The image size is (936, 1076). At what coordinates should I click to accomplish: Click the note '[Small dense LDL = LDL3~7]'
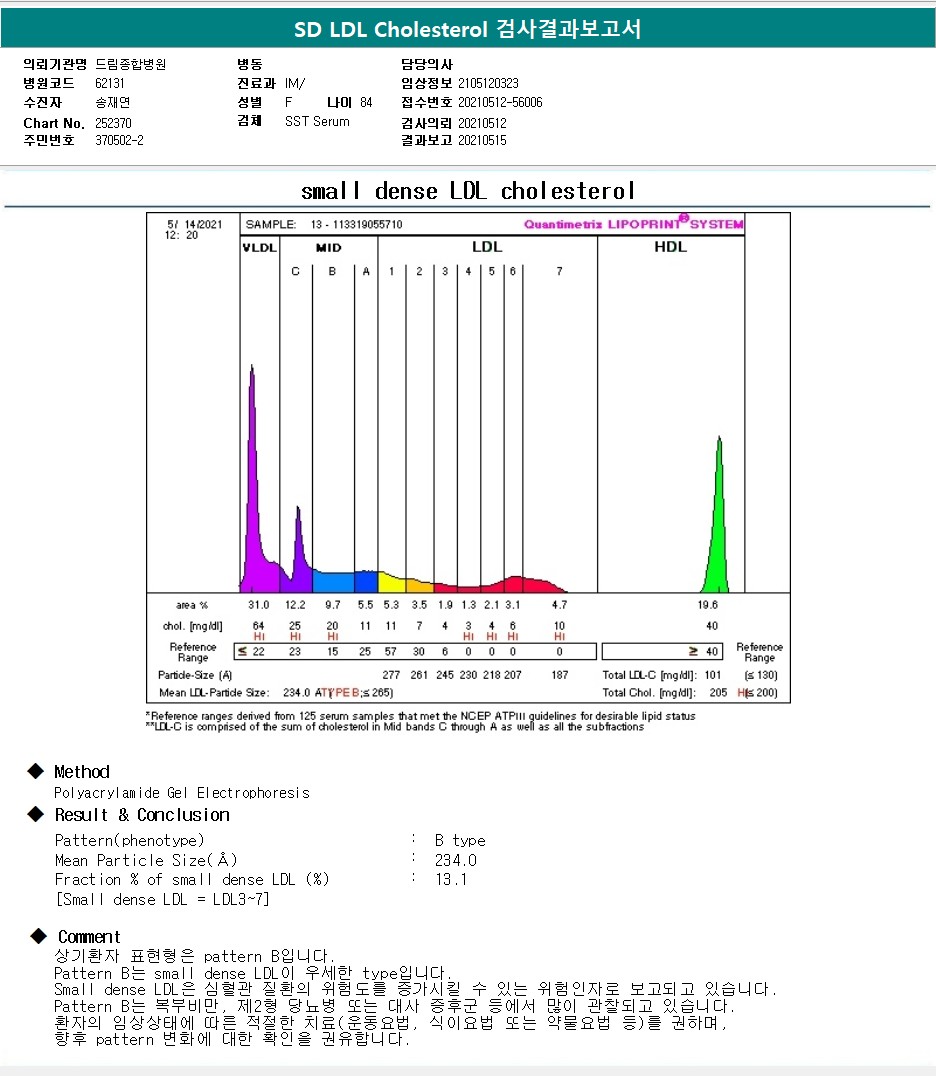coord(163,899)
